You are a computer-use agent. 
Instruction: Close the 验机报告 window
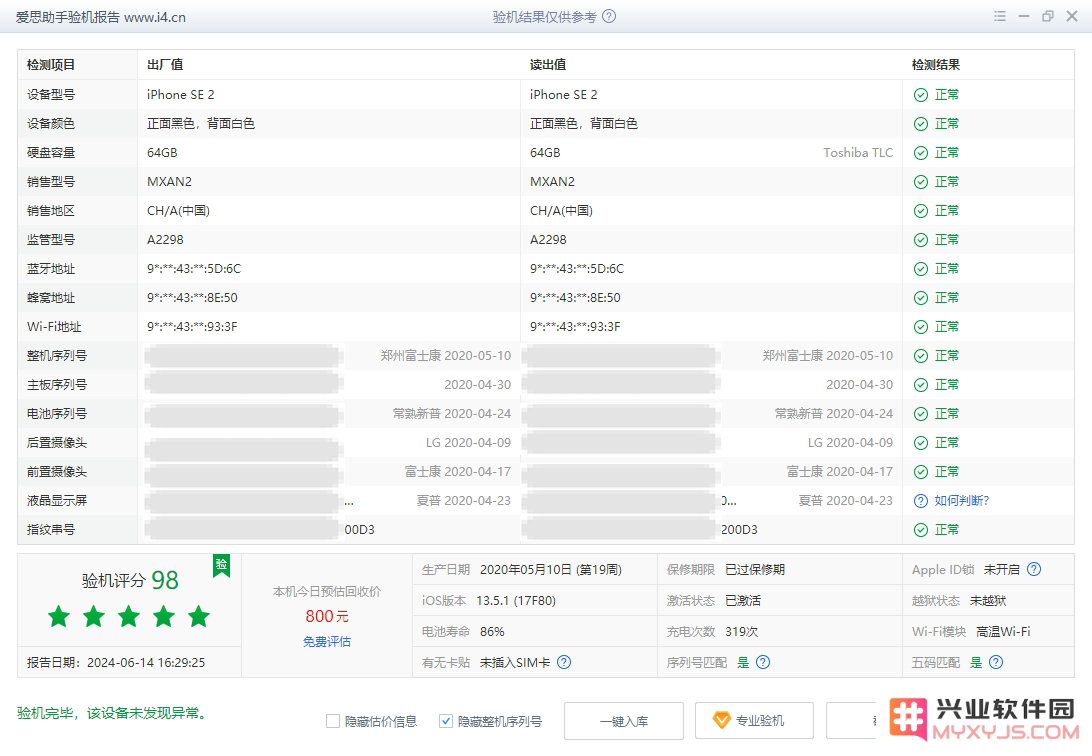1072,16
